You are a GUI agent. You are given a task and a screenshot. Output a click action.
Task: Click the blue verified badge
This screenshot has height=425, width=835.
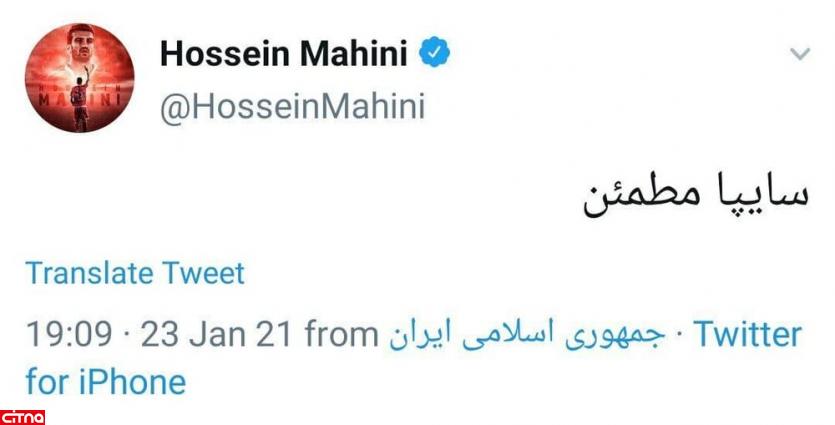coord(431,54)
